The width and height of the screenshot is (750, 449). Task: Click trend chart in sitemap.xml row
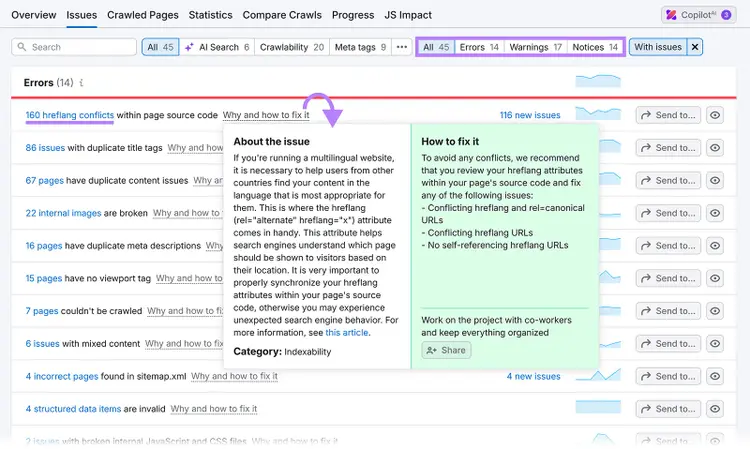coord(598,374)
